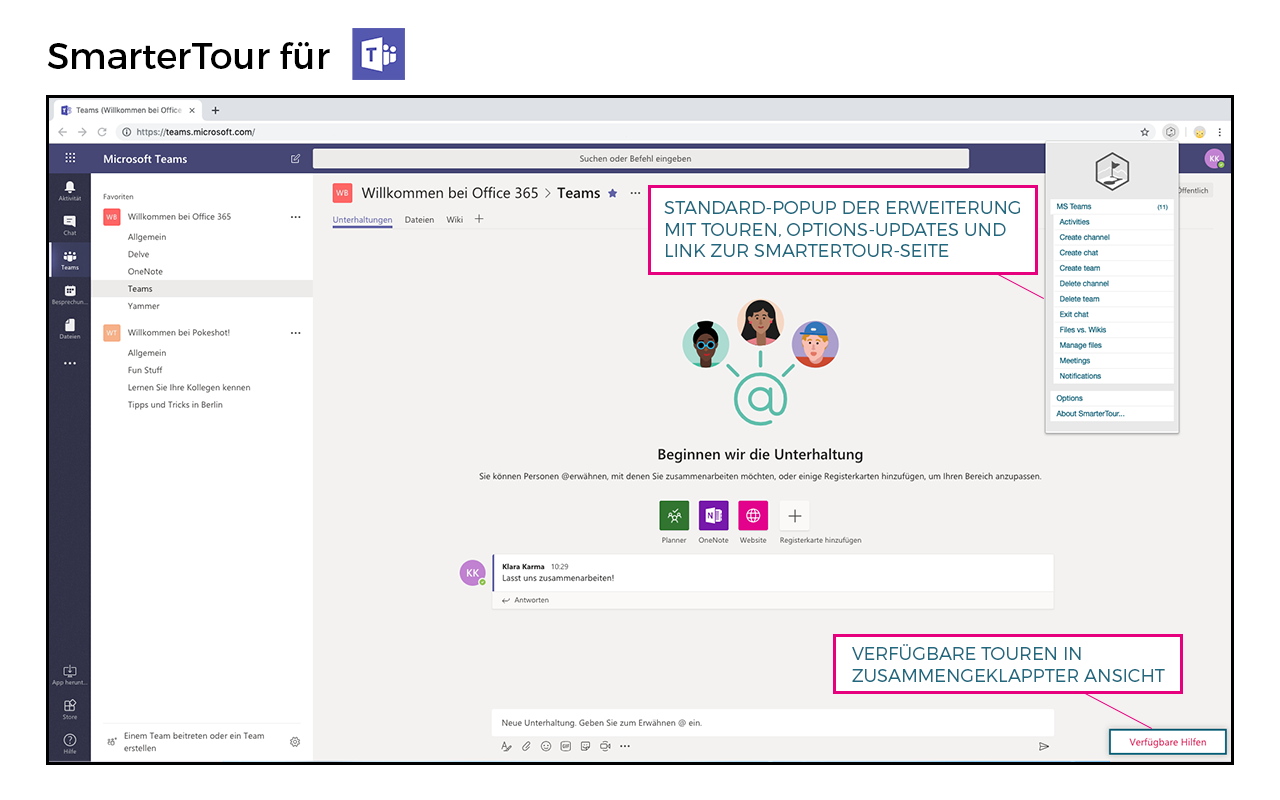1280x800 pixels.
Task: Open Chat in the Teams sidebar
Action: (69, 225)
